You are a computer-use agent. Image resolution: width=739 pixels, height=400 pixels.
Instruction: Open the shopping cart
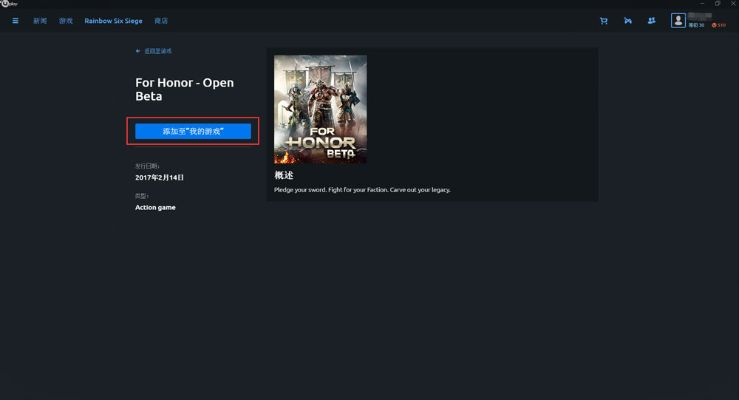click(x=603, y=20)
